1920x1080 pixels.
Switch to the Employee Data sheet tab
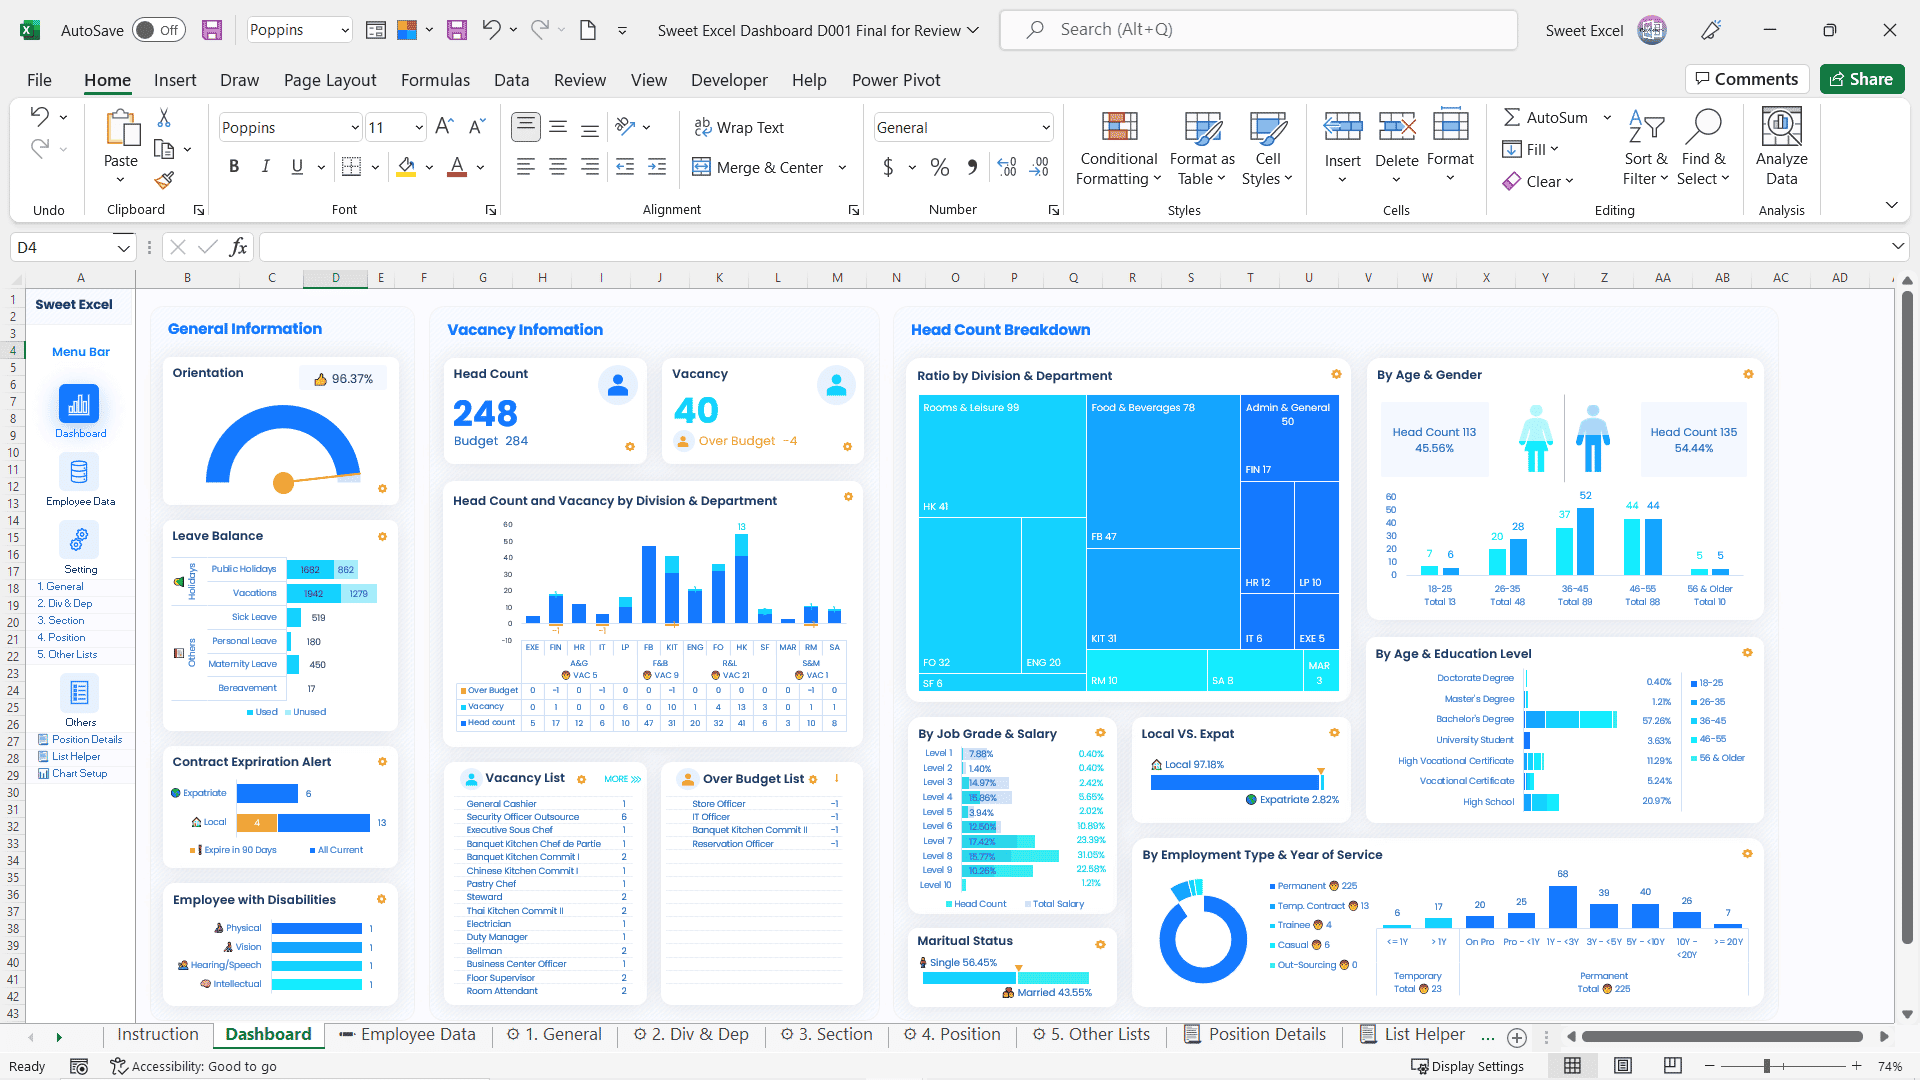tap(407, 1034)
